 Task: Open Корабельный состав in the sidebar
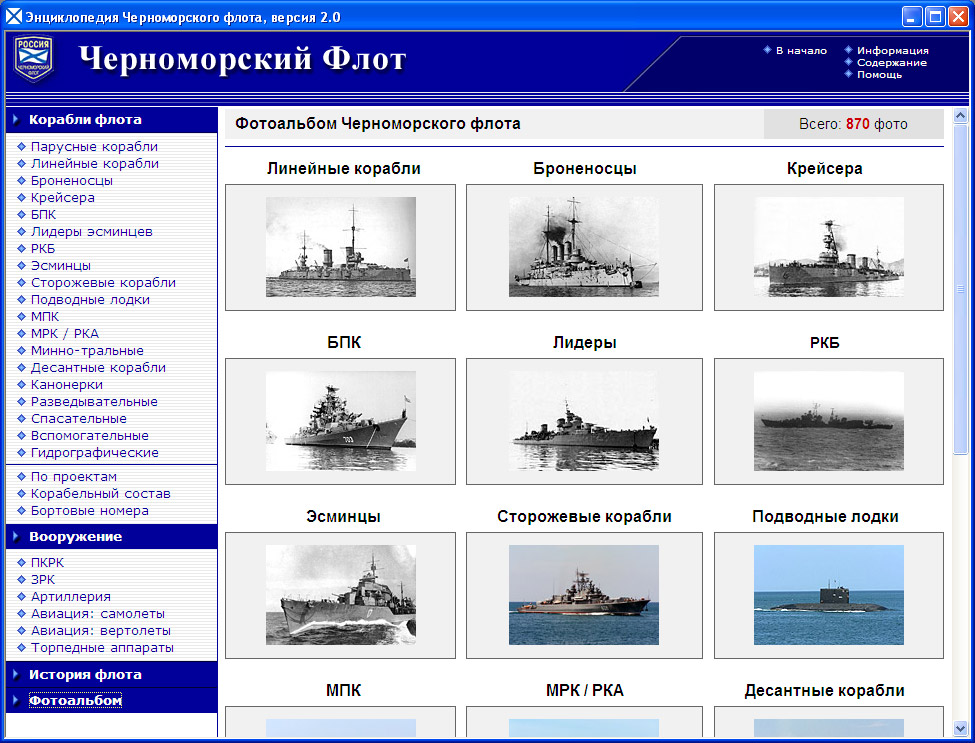pyautogui.click(x=101, y=494)
